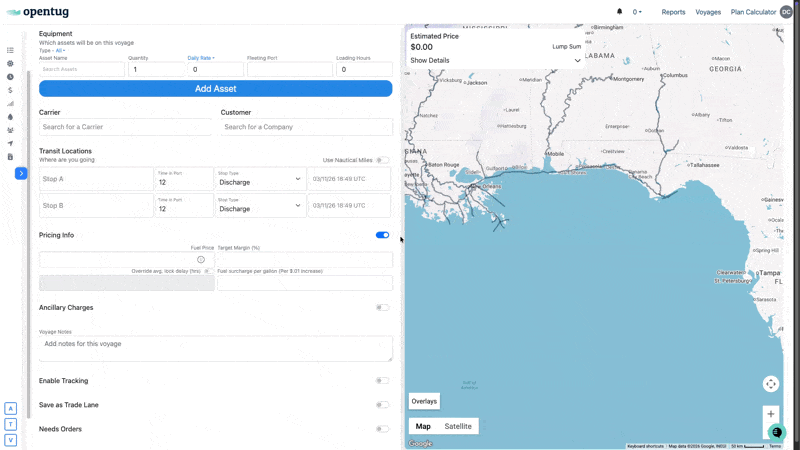Open the chat support widget
This screenshot has width=800, height=450.
(x=777, y=432)
